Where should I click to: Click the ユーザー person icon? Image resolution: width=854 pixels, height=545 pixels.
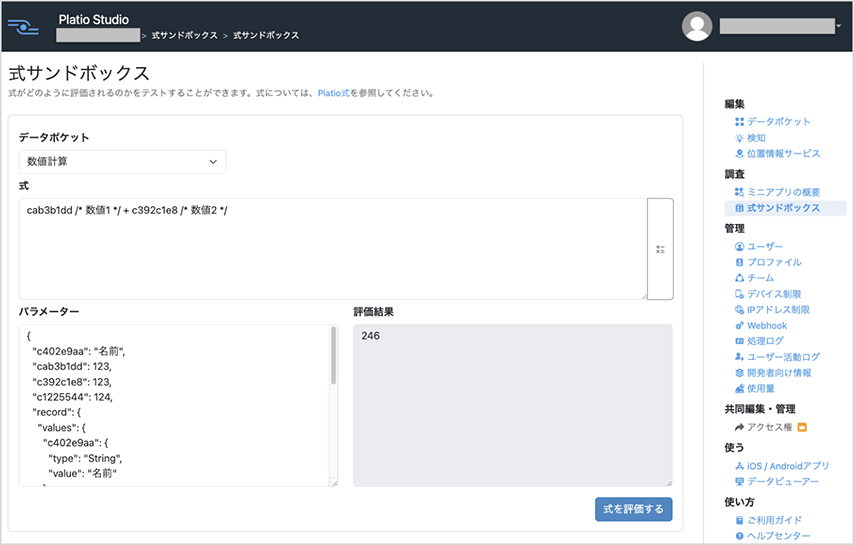click(x=739, y=247)
